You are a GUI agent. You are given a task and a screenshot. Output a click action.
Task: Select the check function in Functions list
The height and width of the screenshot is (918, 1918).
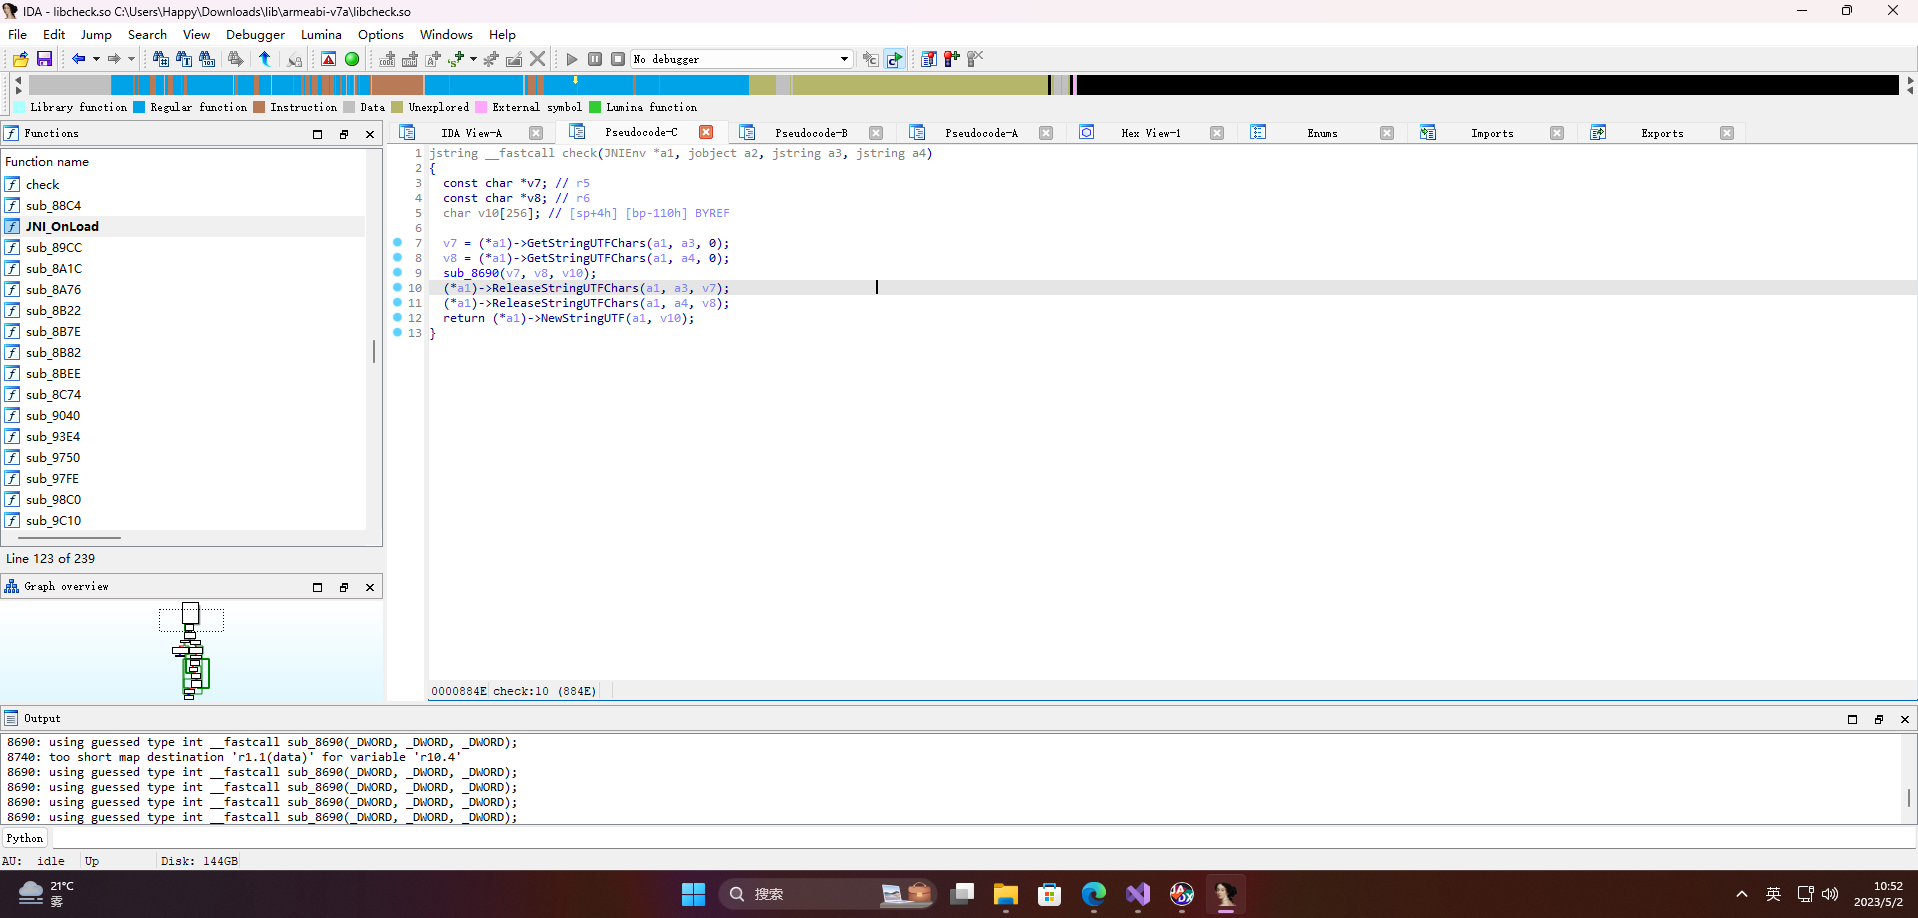(x=185, y=184)
